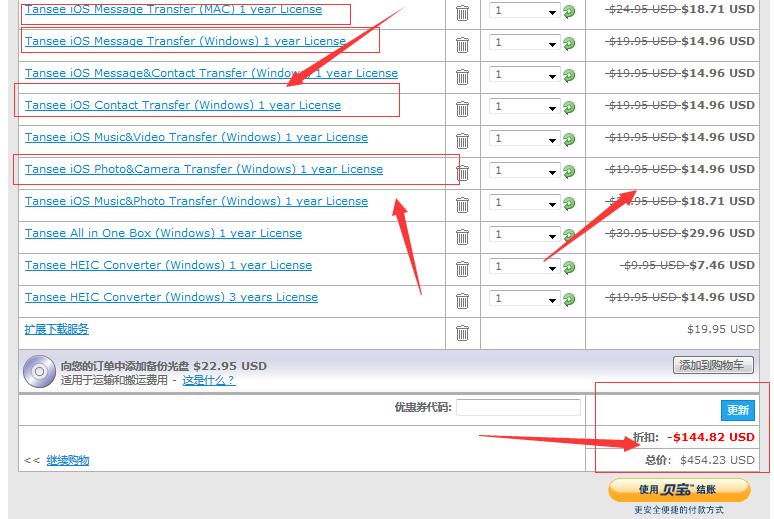Refresh quantity for Message Transfer (MAC)
This screenshot has height=519, width=774.
pos(569,11)
